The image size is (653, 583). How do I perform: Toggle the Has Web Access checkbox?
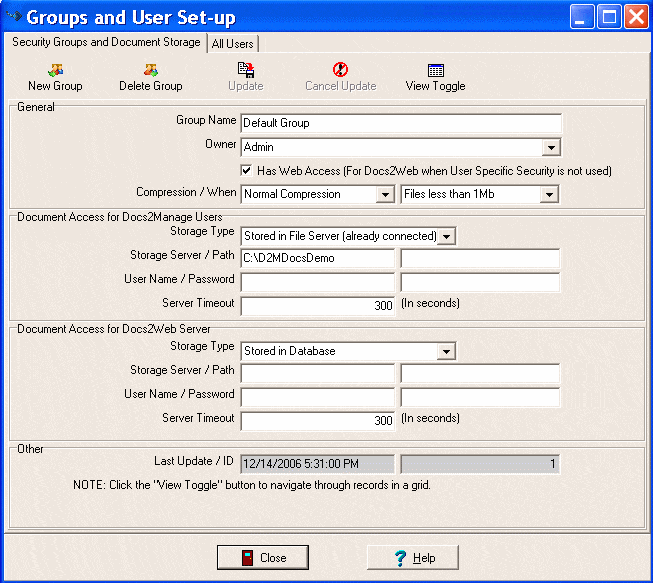pos(247,171)
